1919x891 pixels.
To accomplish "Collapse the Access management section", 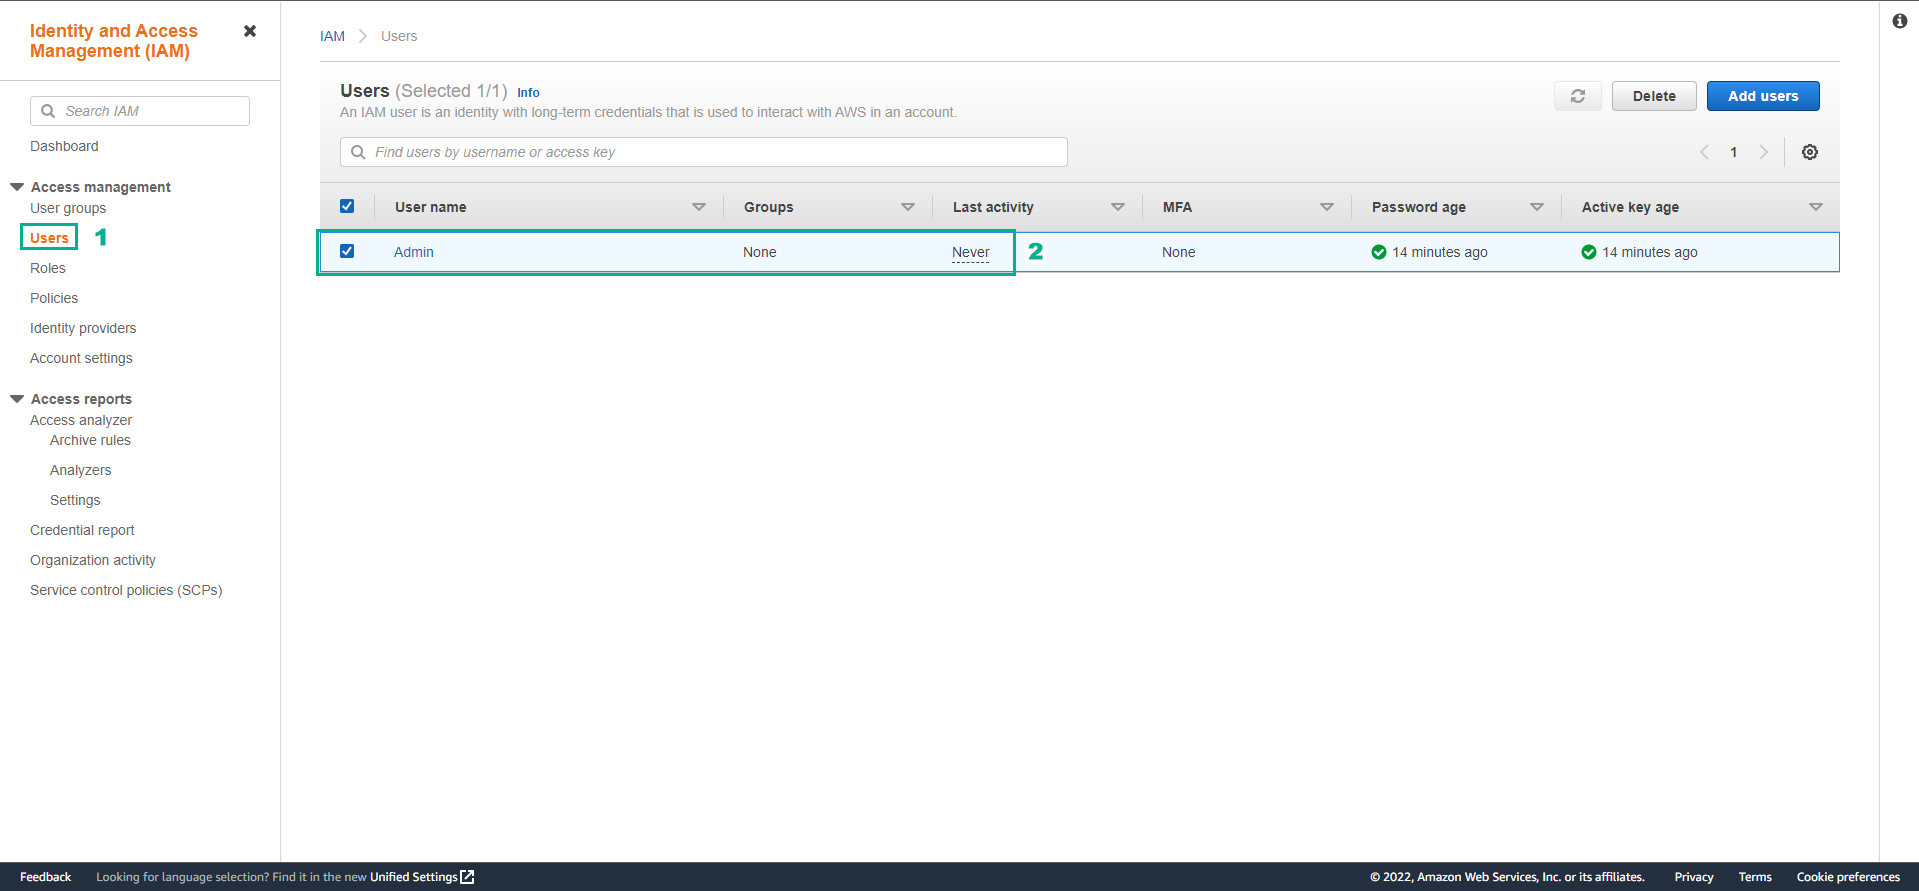I will coord(17,187).
